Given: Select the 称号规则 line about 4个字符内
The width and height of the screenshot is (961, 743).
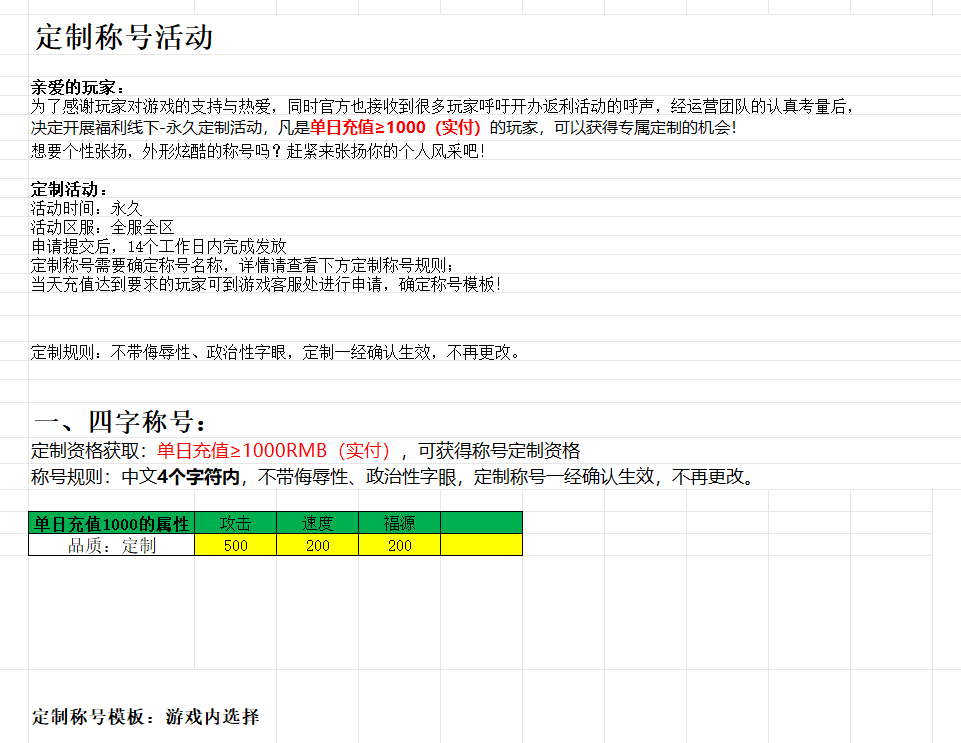Looking at the screenshot, I should (x=392, y=477).
